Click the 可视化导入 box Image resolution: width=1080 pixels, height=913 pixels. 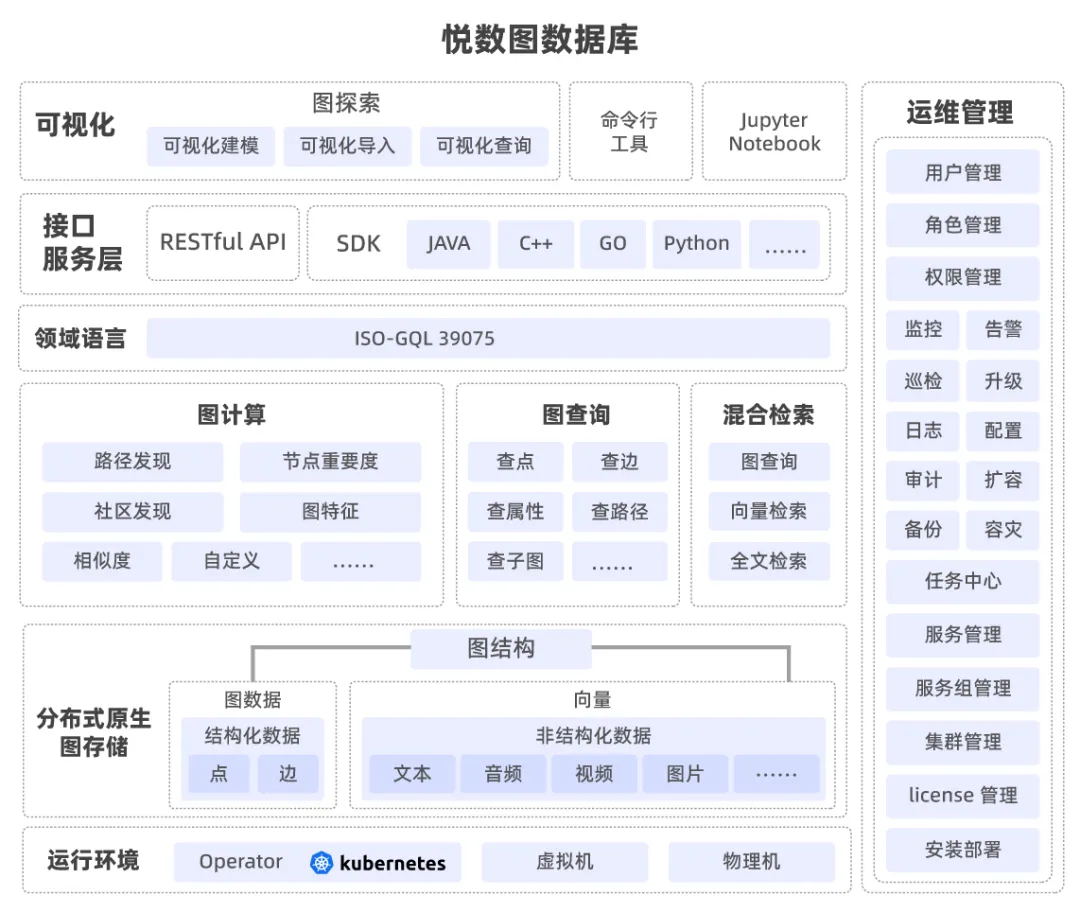[x=347, y=146]
